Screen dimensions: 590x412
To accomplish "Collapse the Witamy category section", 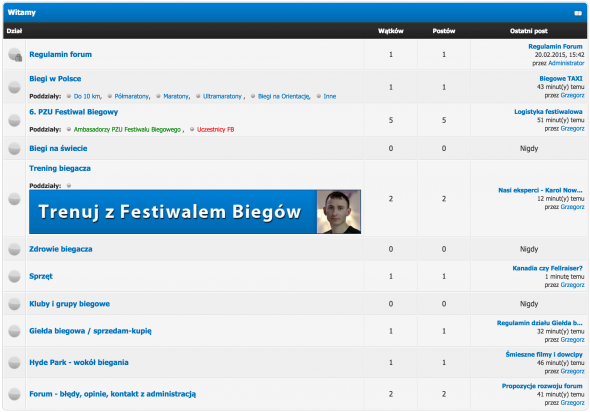I will [x=578, y=13].
